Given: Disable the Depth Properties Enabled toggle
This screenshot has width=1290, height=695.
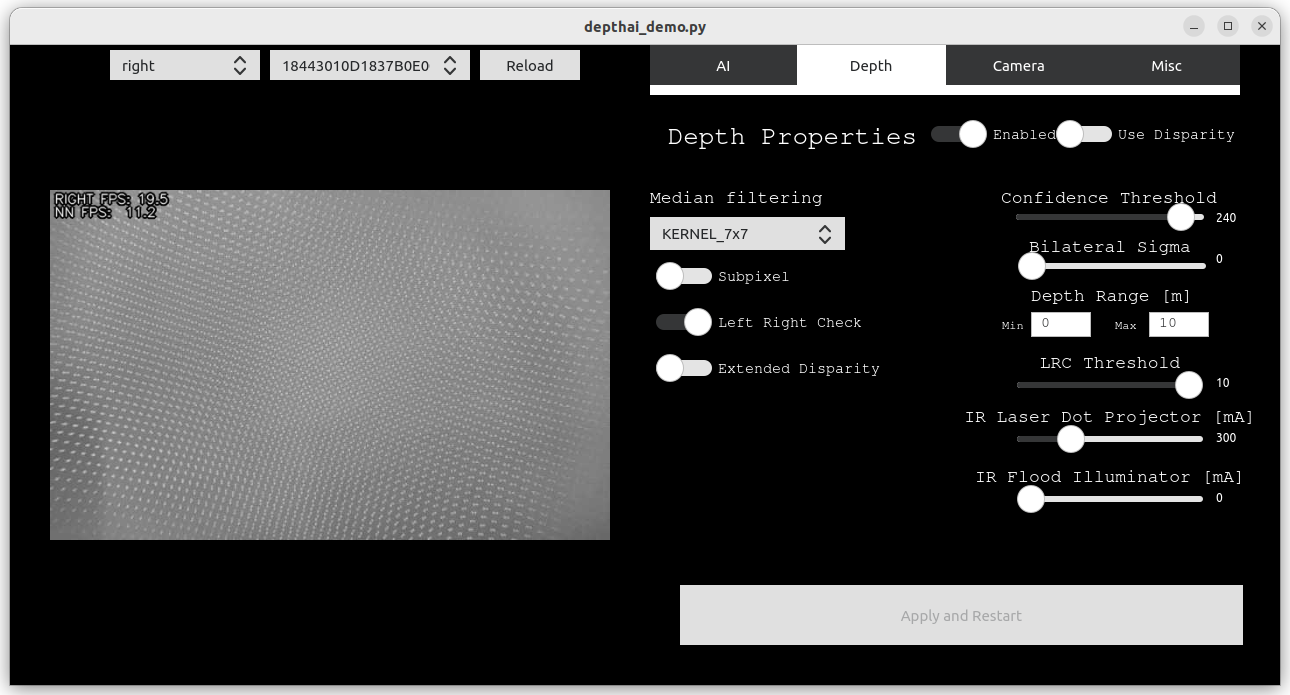Looking at the screenshot, I should (956, 133).
